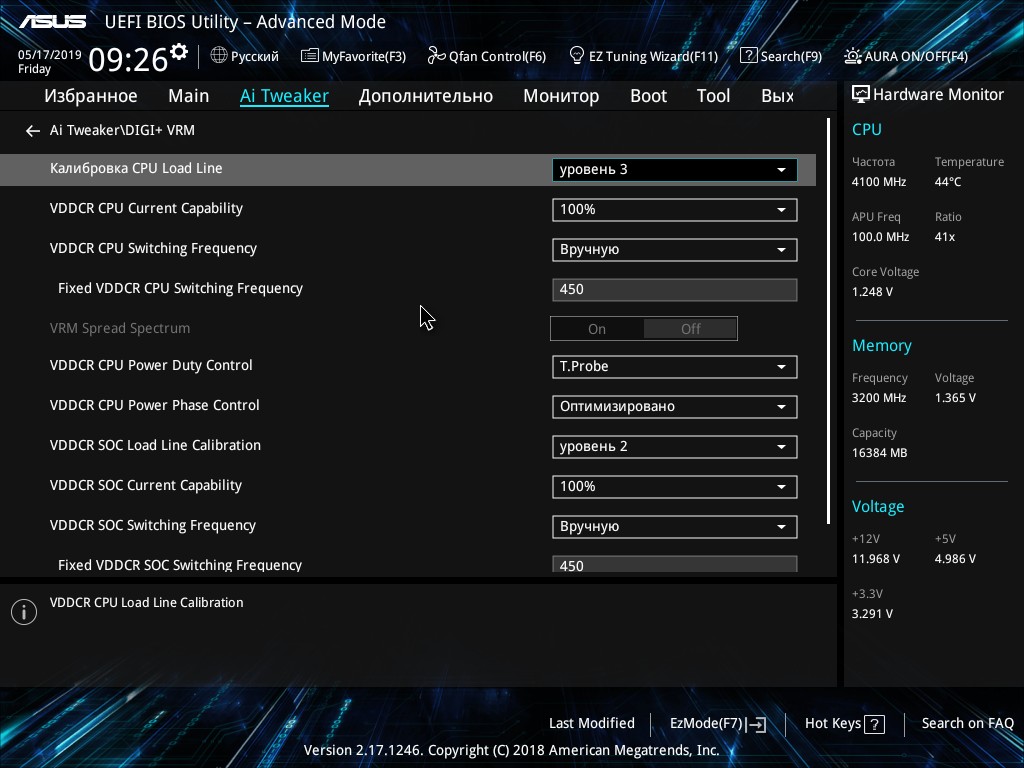Toggle AURA ON/OFF(F4) light icon
Image resolution: width=1024 pixels, height=768 pixels.
852,56
